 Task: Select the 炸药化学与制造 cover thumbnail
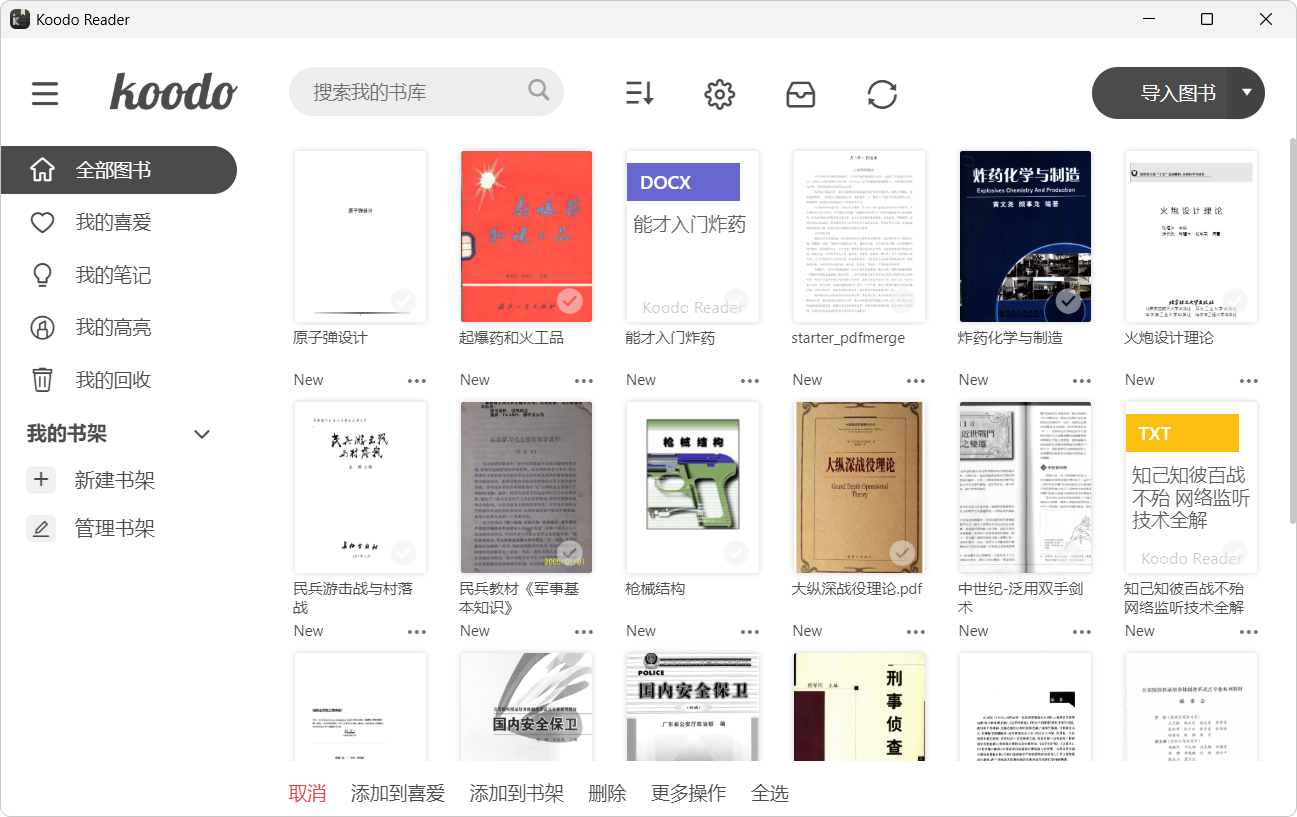tap(1025, 237)
